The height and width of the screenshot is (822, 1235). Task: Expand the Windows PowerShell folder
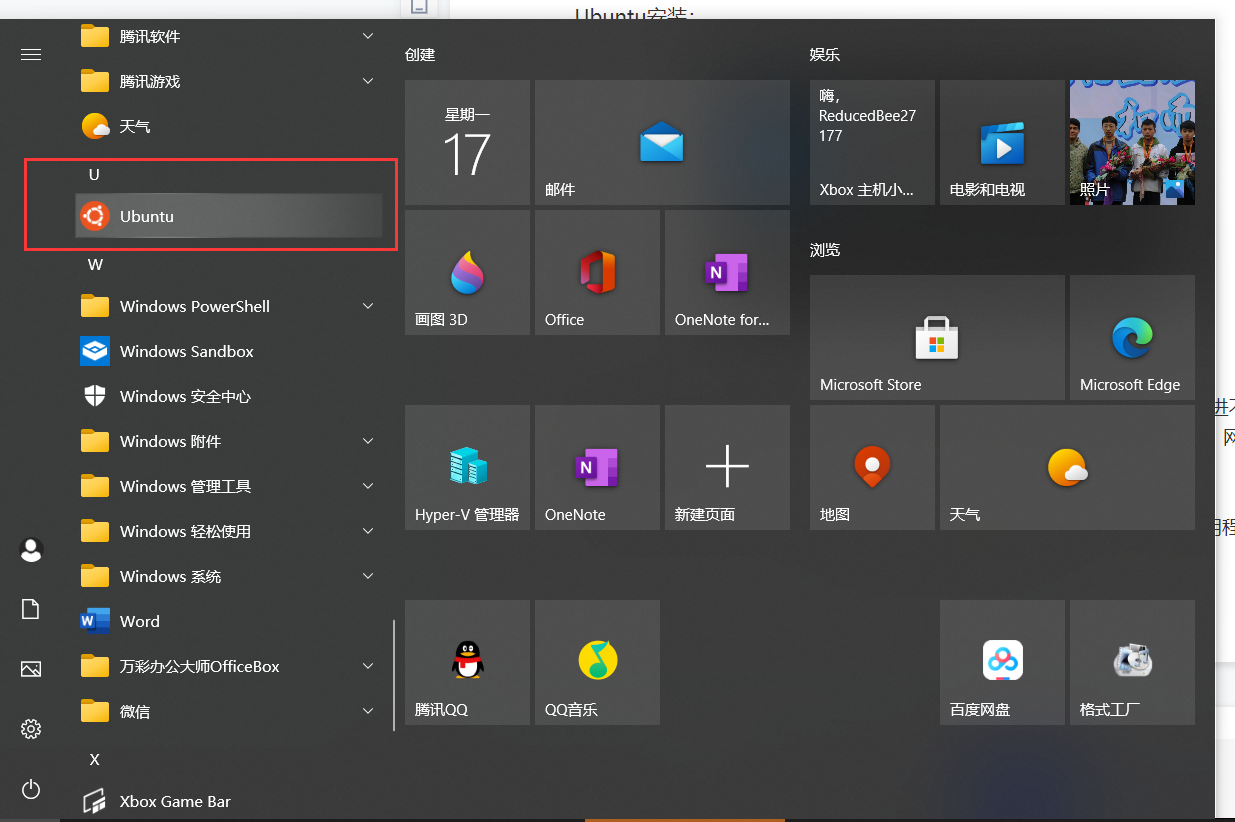(229, 306)
